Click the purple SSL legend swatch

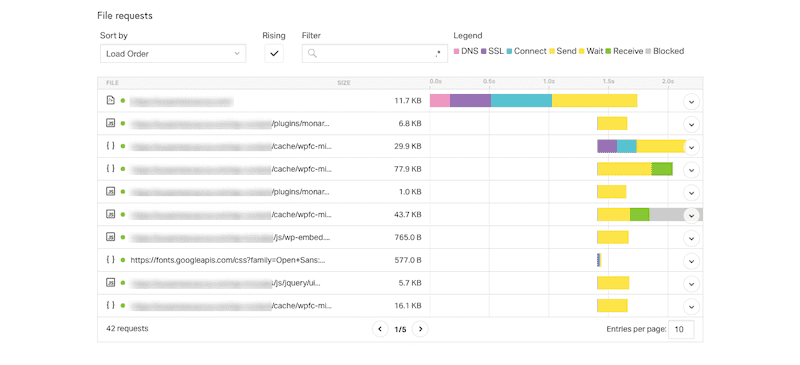(x=484, y=52)
